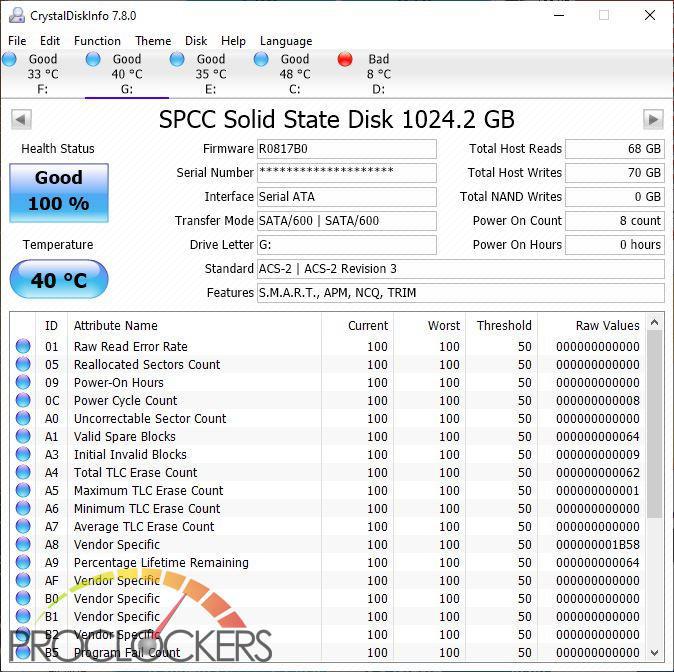Click Power On Count value 8 count
This screenshot has width=674, height=672.
(614, 221)
